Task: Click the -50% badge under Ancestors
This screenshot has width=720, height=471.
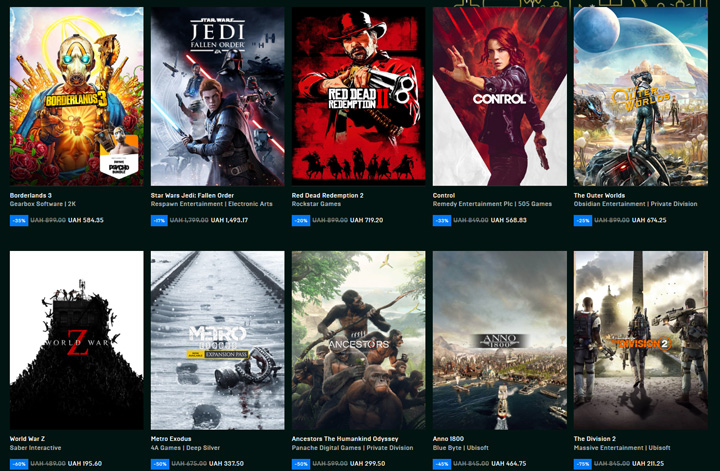Action: tap(301, 464)
